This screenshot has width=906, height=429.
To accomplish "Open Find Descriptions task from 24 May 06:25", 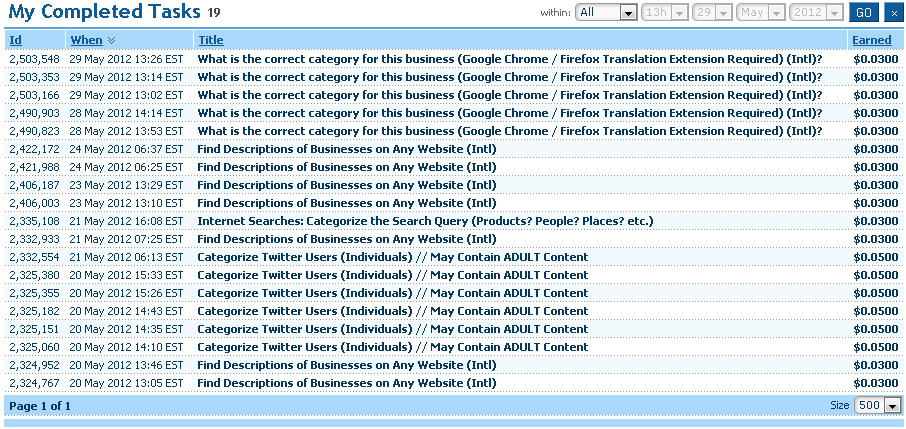I will 347,167.
